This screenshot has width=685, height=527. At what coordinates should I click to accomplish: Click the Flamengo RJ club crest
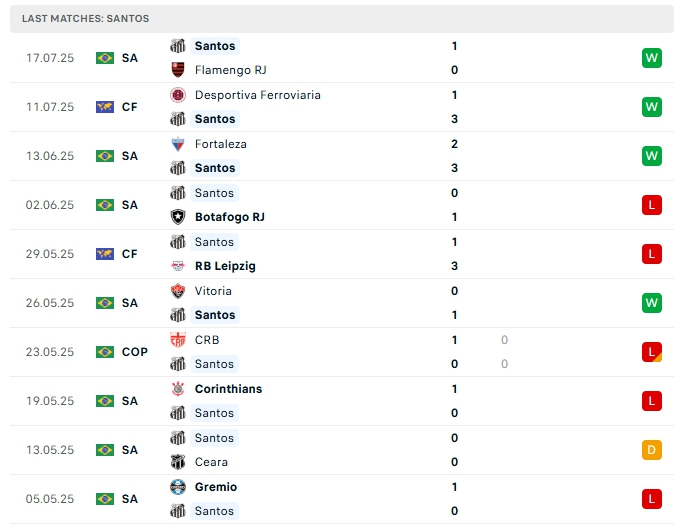click(178, 70)
